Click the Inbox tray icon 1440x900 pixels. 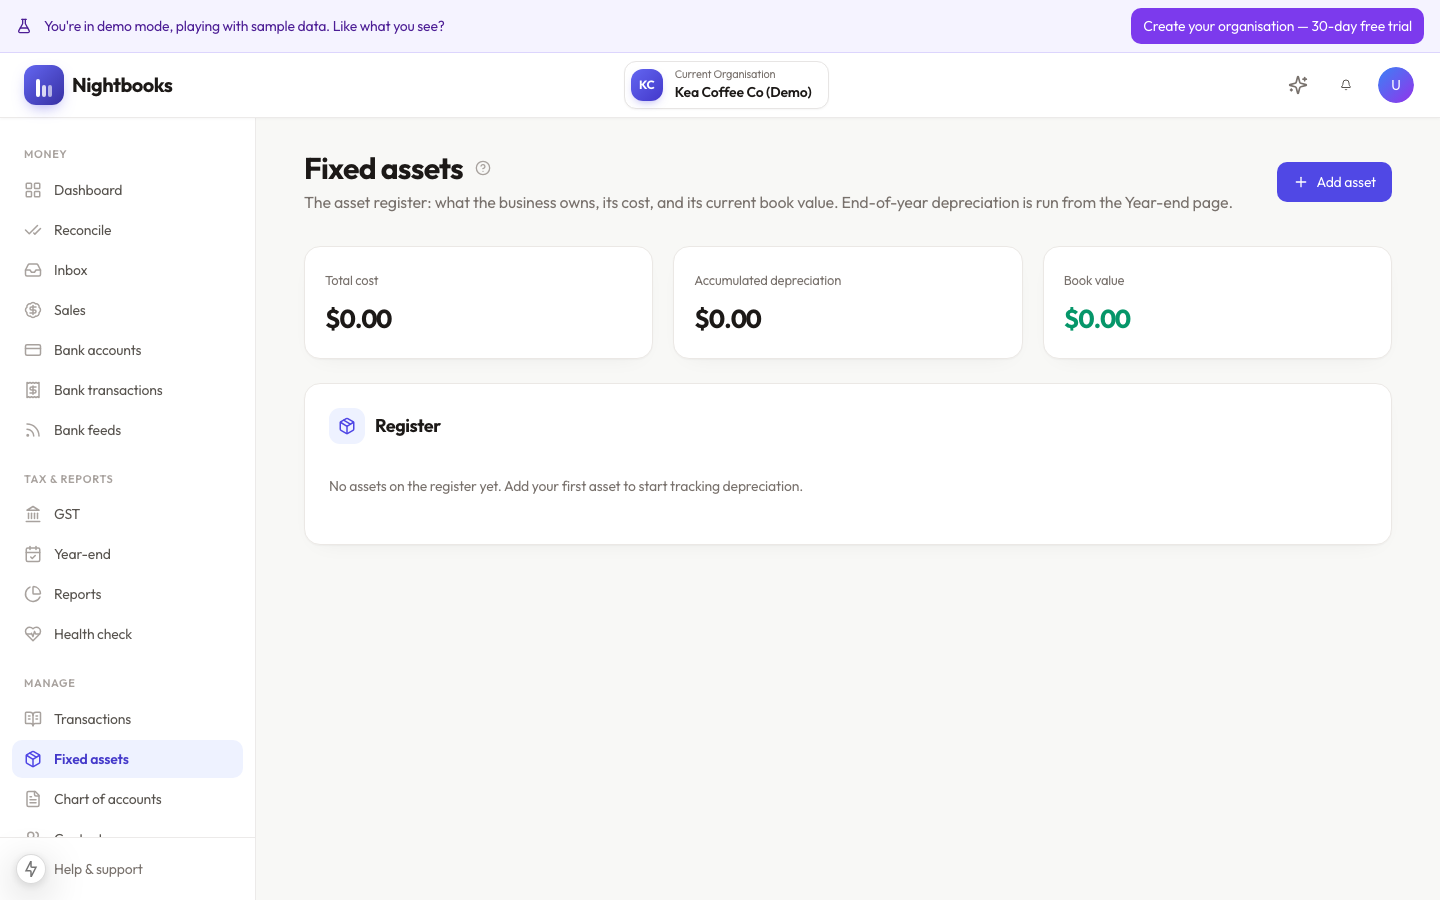click(x=33, y=270)
